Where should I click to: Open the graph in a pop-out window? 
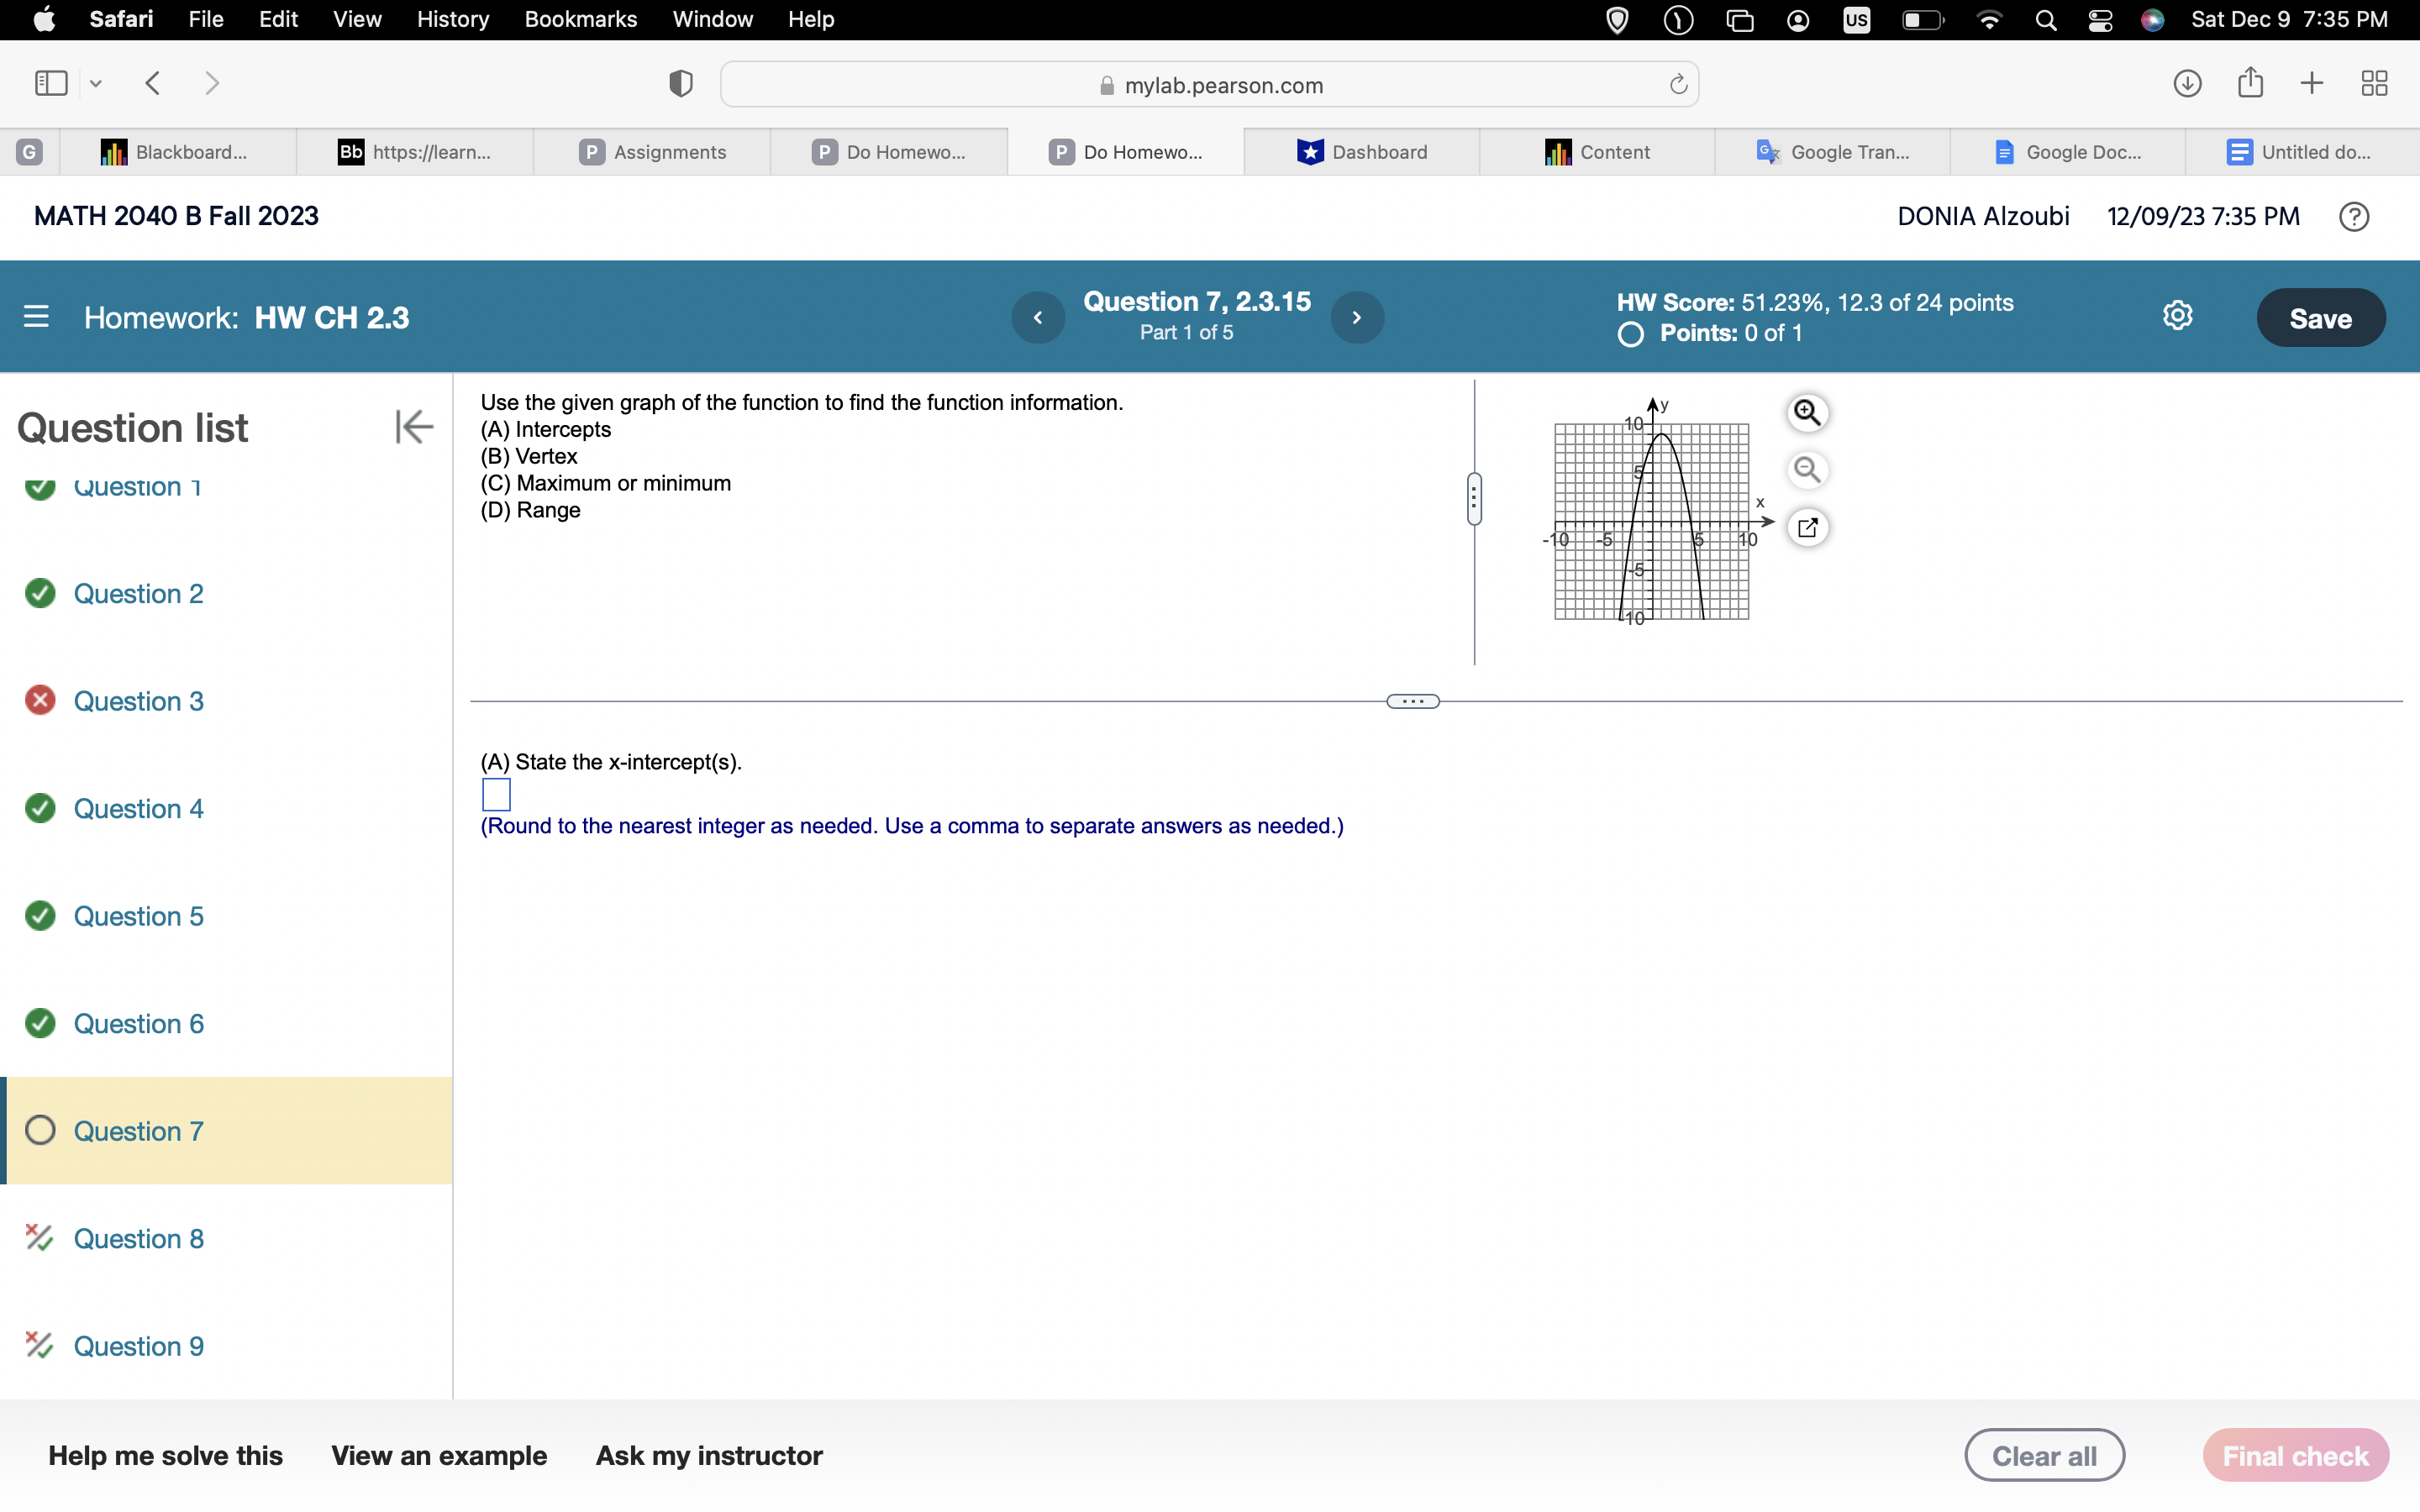[1807, 527]
